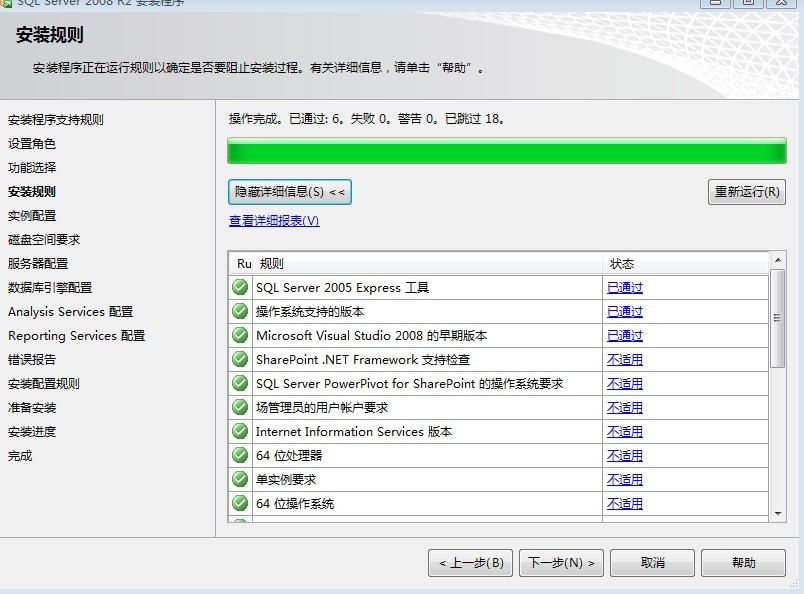The width and height of the screenshot is (804, 594).
Task: Click 规则 column header
Action: point(428,264)
